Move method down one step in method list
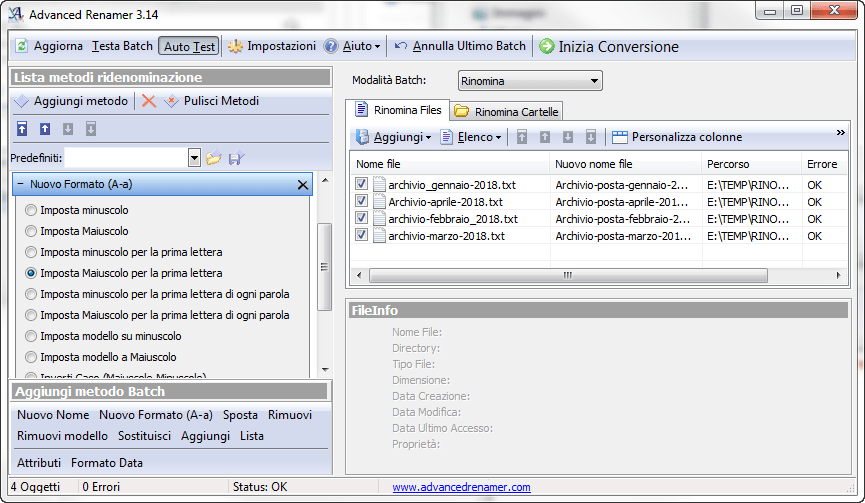 (68, 129)
